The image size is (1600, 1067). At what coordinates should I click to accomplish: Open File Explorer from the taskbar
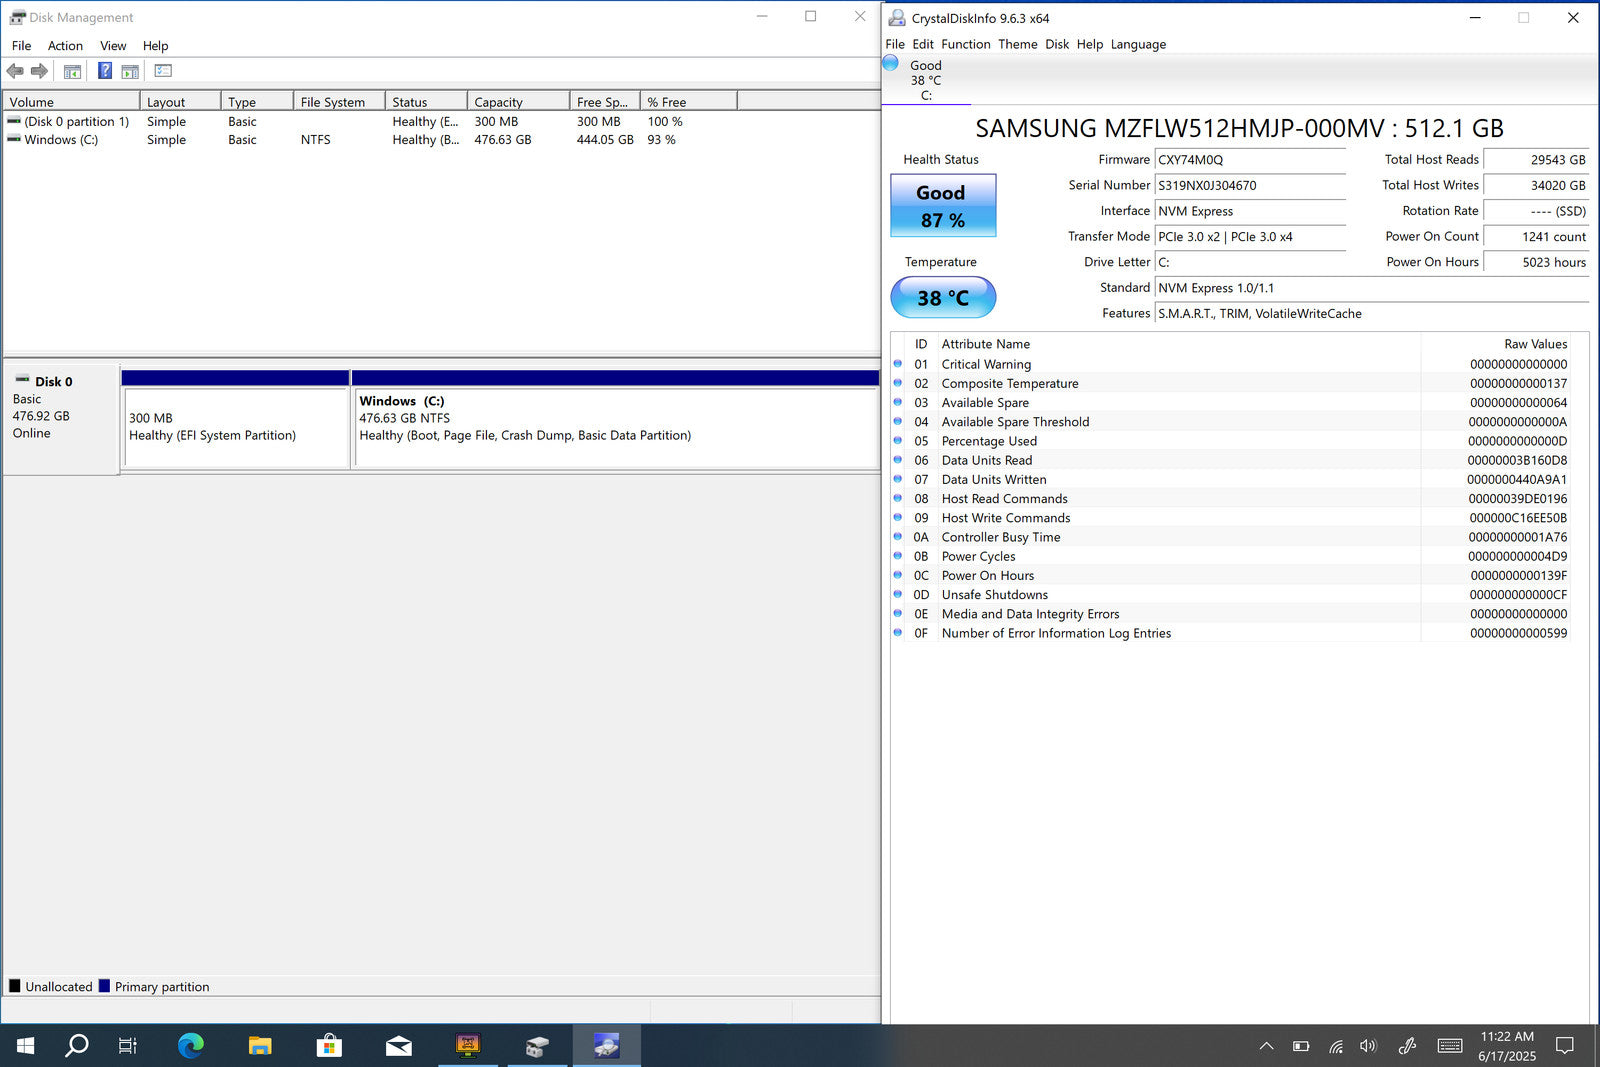[x=260, y=1046]
